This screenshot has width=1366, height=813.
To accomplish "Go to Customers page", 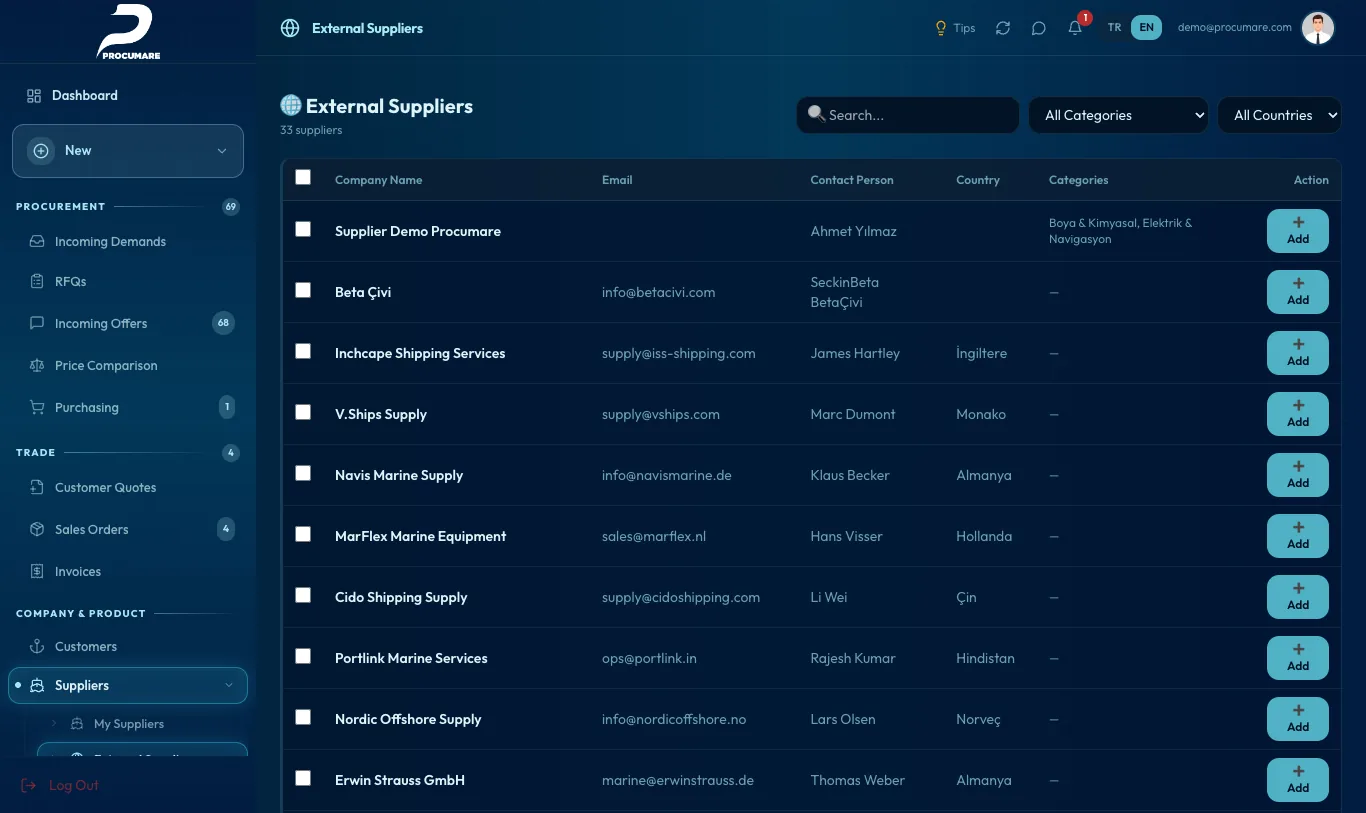I will (128, 646).
